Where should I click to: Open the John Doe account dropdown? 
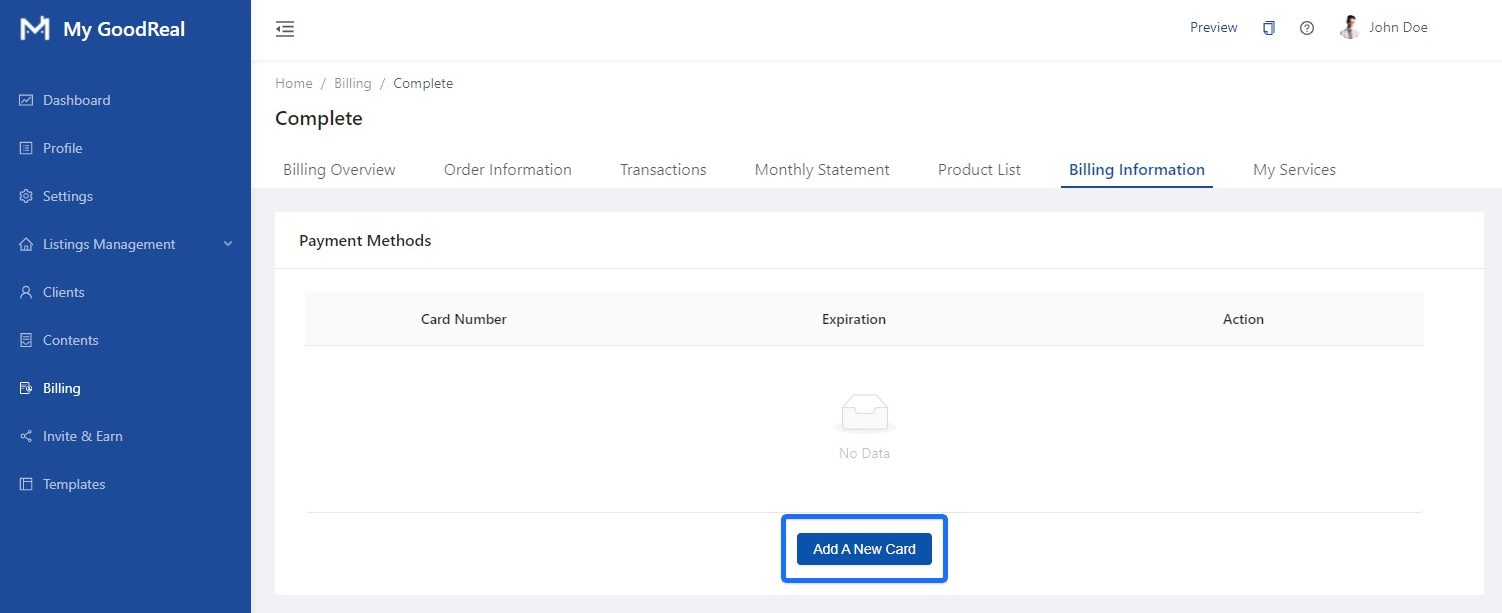tap(1384, 27)
